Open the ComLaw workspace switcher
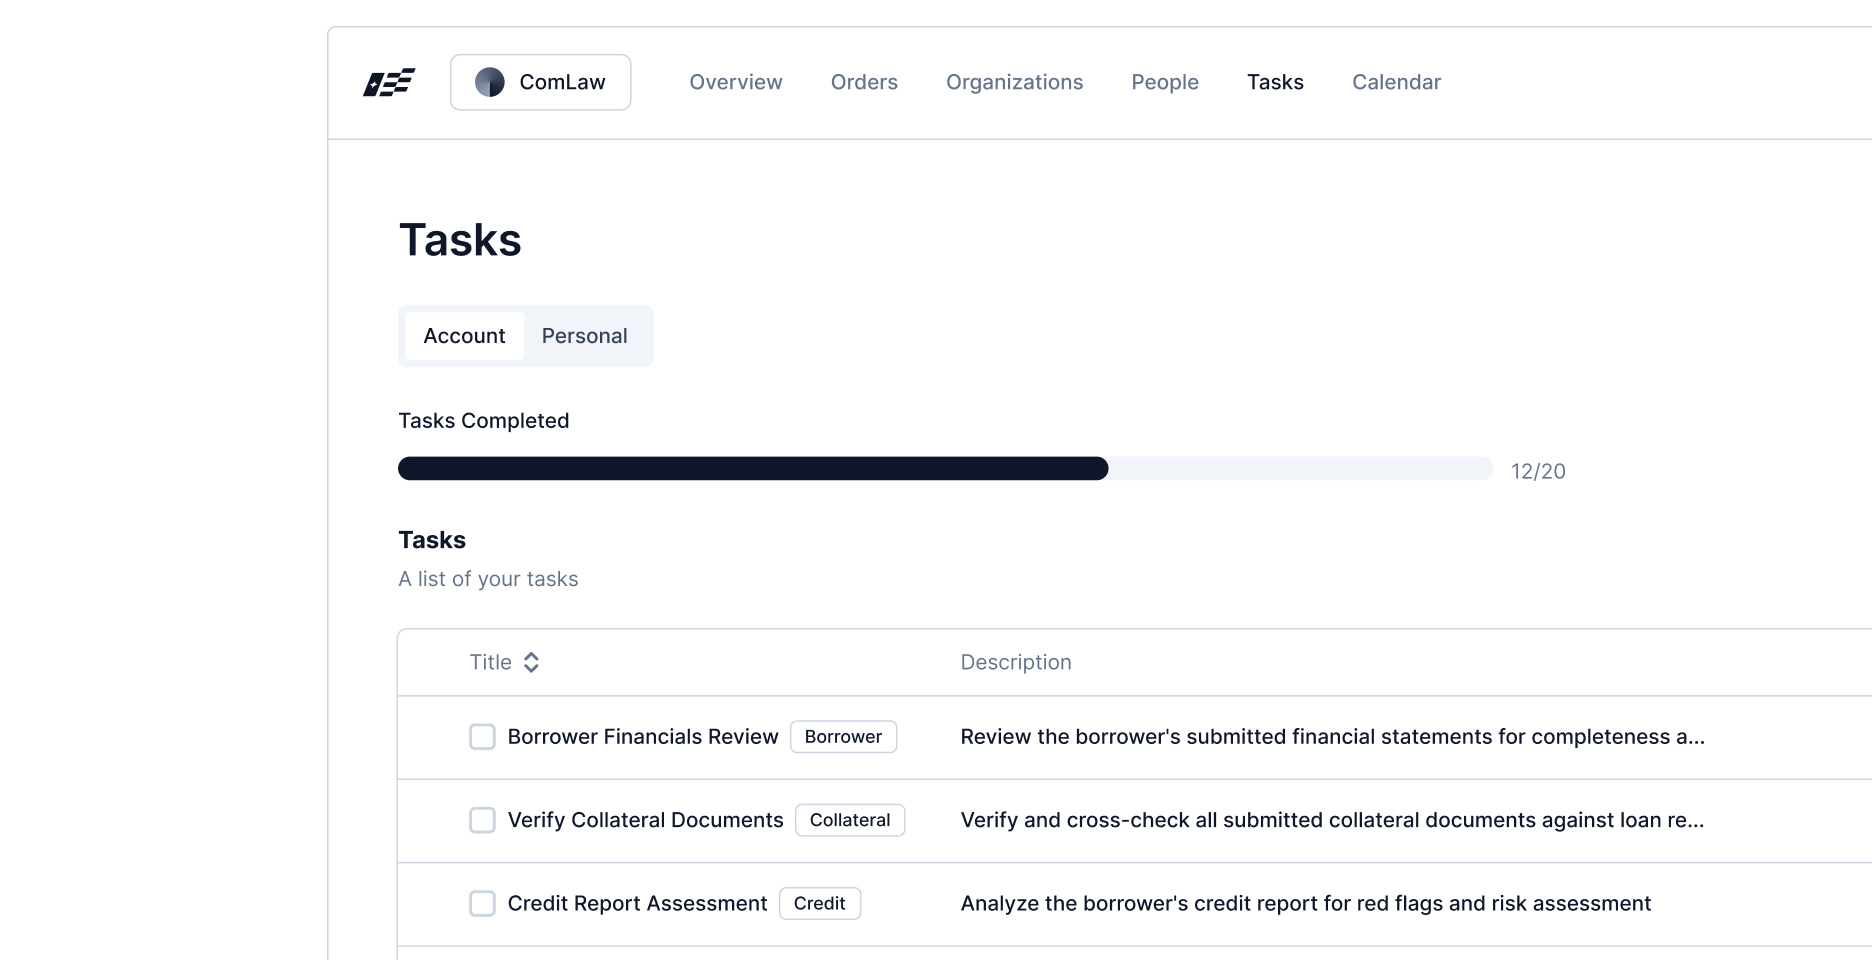 (540, 83)
